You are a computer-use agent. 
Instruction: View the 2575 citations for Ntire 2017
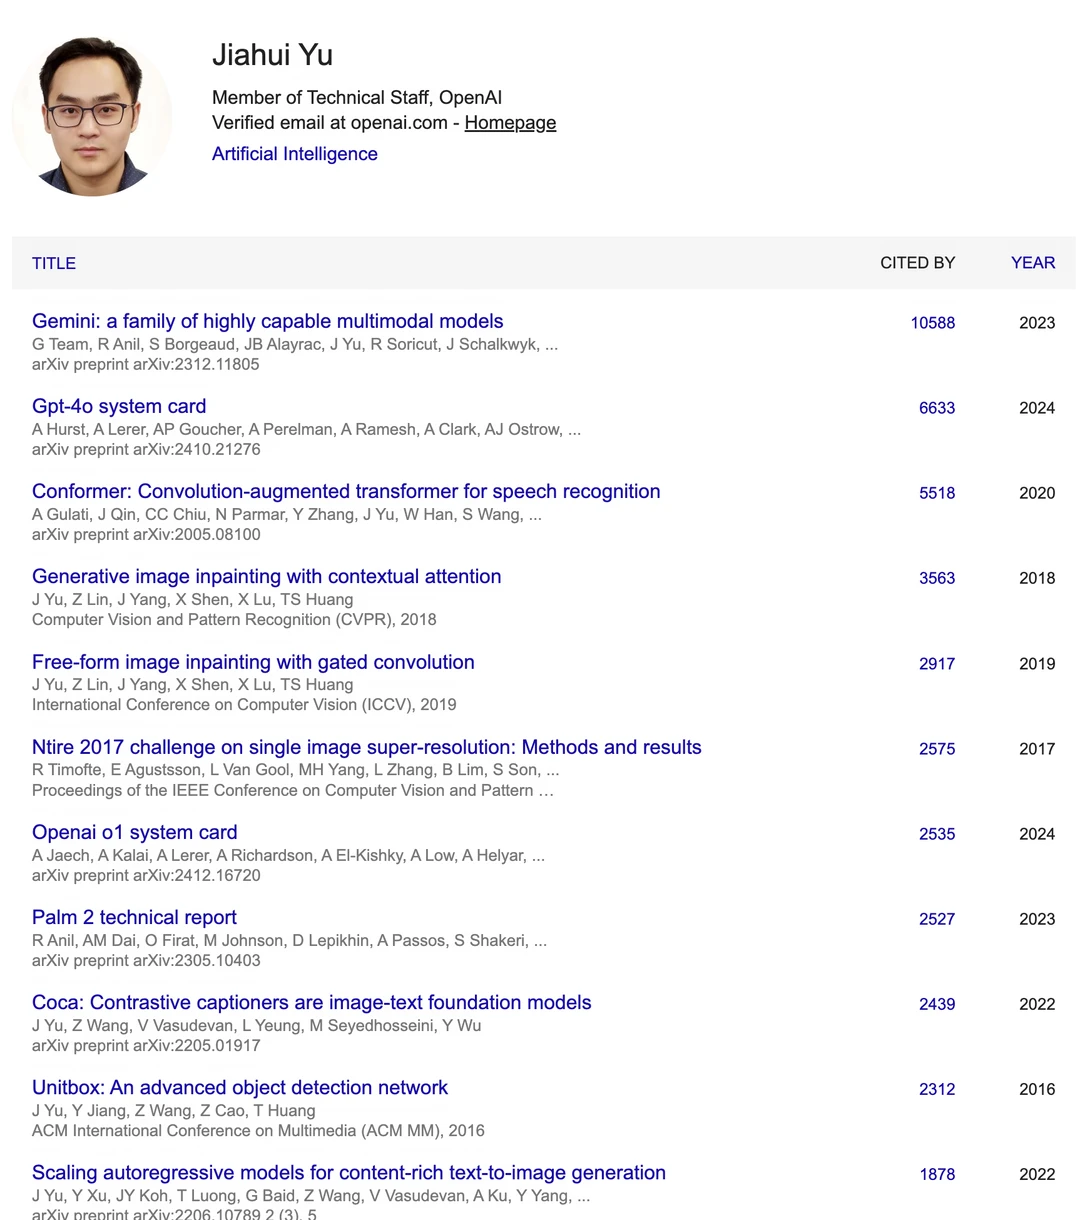pyautogui.click(x=937, y=749)
